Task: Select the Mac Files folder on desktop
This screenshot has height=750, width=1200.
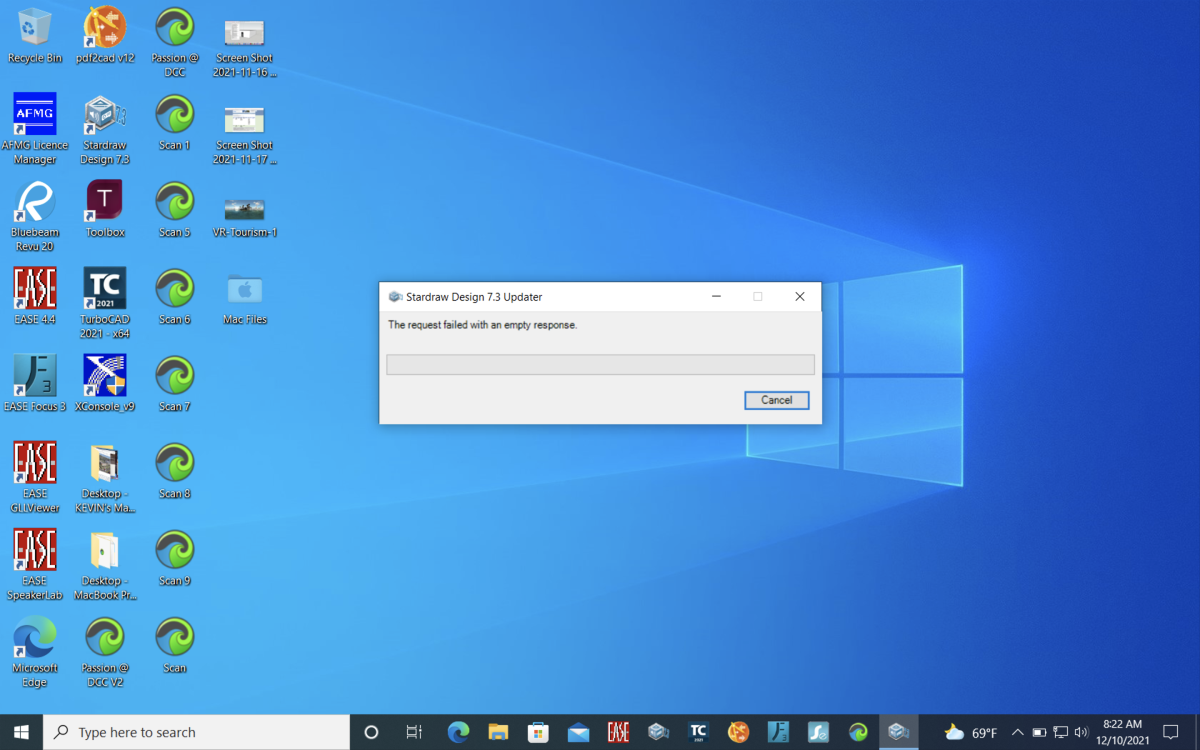Action: [245, 291]
